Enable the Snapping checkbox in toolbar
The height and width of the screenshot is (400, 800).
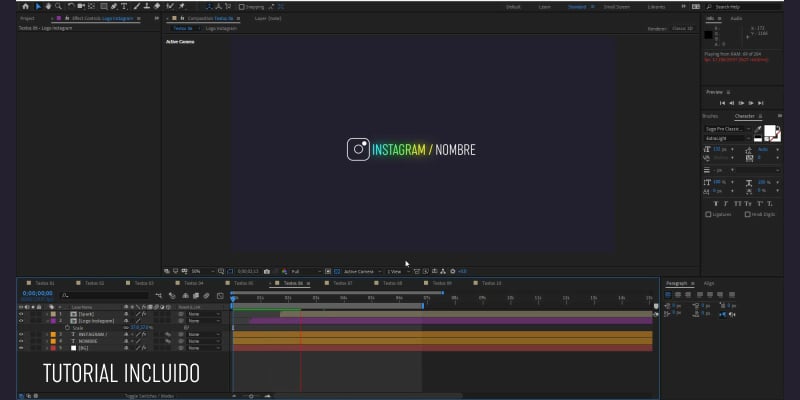242,7
